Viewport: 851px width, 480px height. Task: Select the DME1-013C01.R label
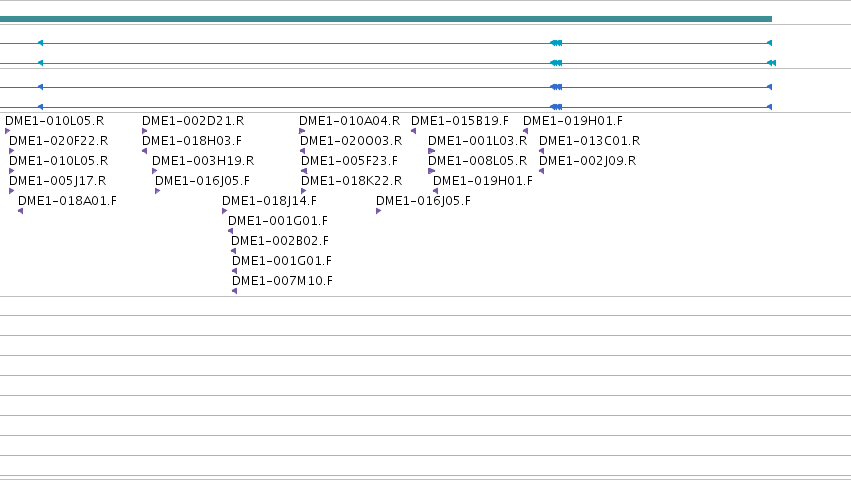click(x=589, y=141)
